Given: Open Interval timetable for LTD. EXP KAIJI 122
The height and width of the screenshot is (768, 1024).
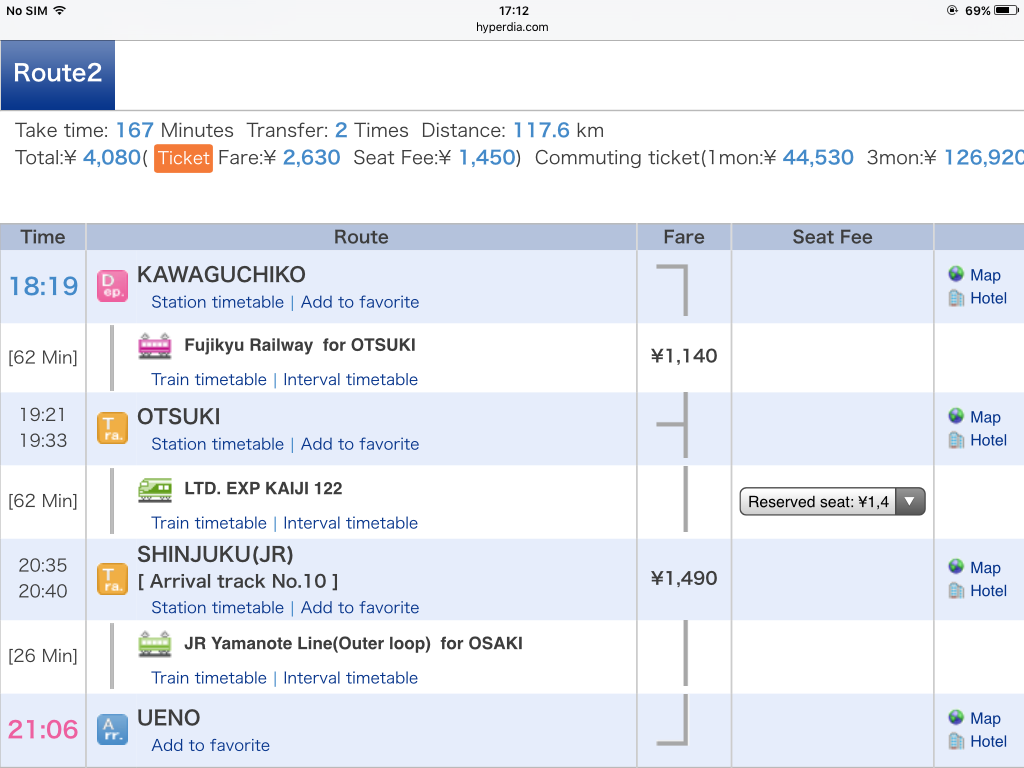Looking at the screenshot, I should pyautogui.click(x=350, y=523).
